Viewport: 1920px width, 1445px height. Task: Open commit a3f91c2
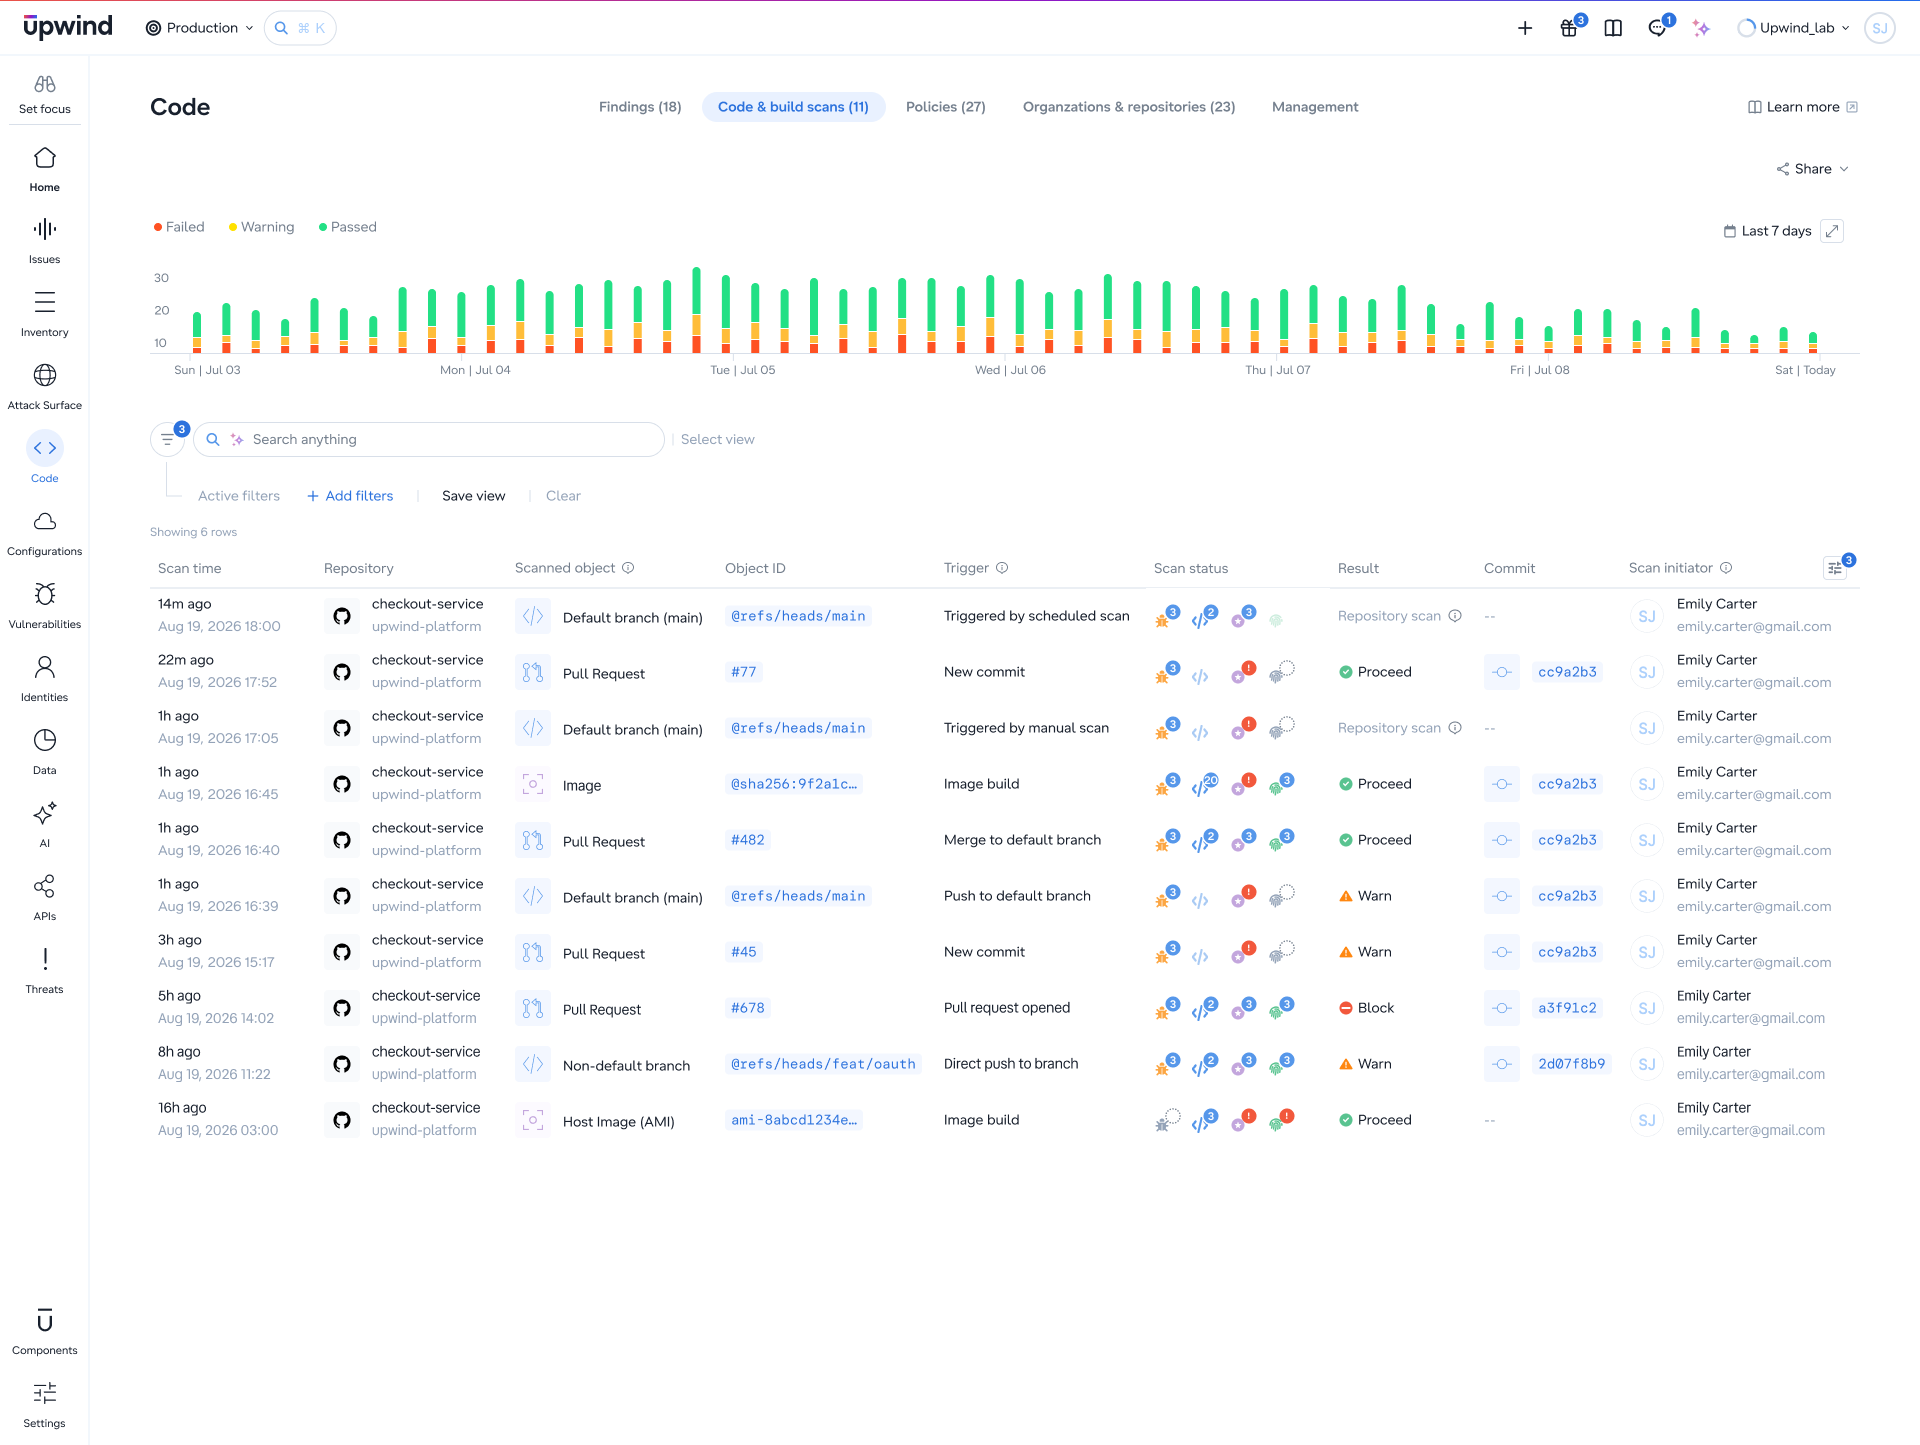pyautogui.click(x=1567, y=1008)
